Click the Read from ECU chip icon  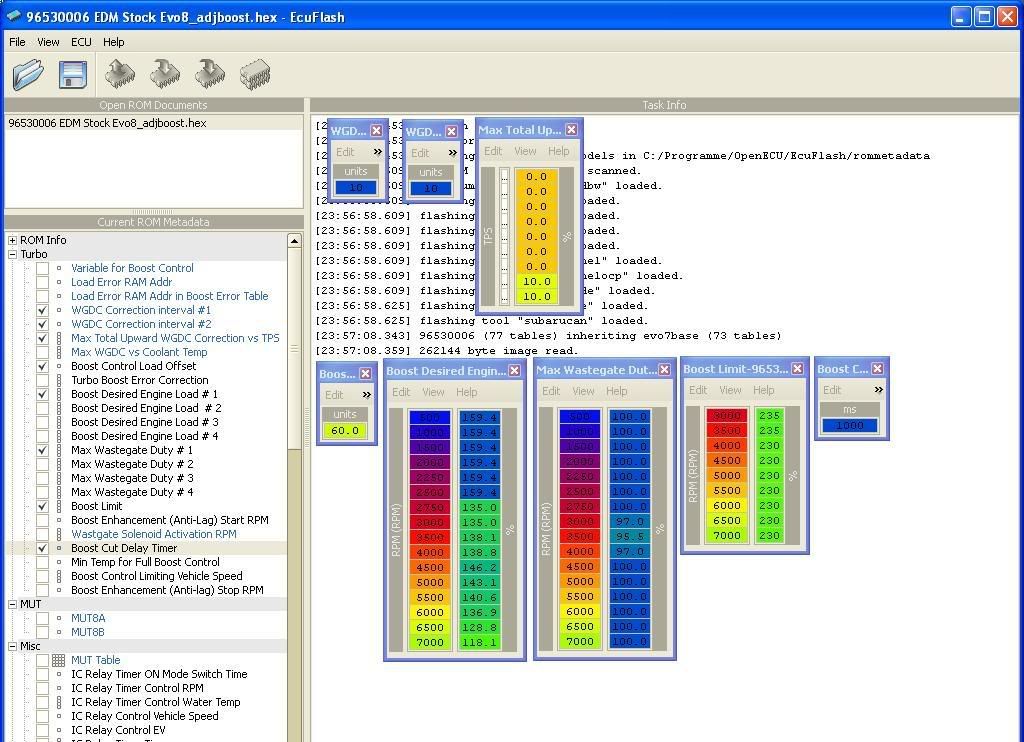[x=121, y=74]
